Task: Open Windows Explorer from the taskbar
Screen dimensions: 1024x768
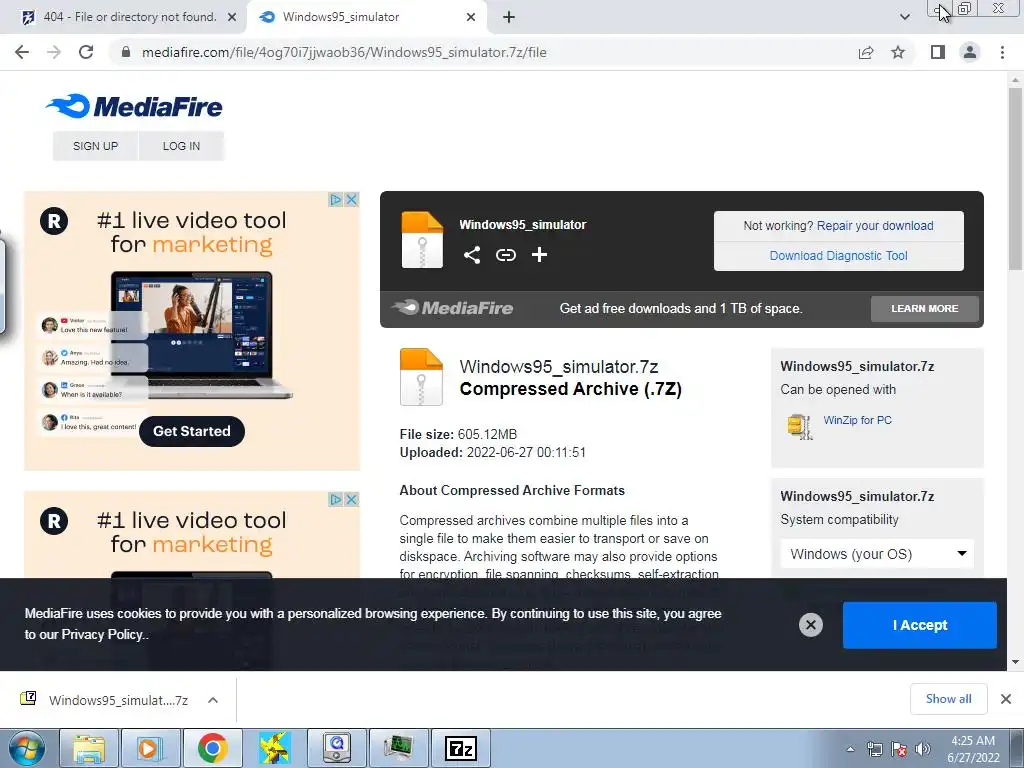Action: coord(88,748)
